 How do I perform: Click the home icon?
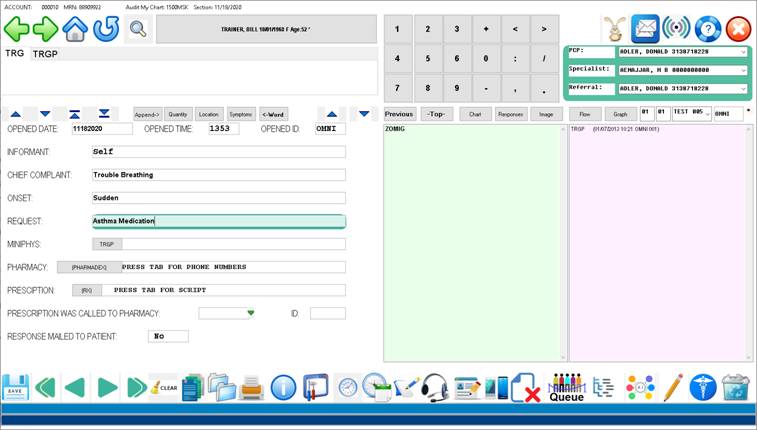tap(75, 28)
